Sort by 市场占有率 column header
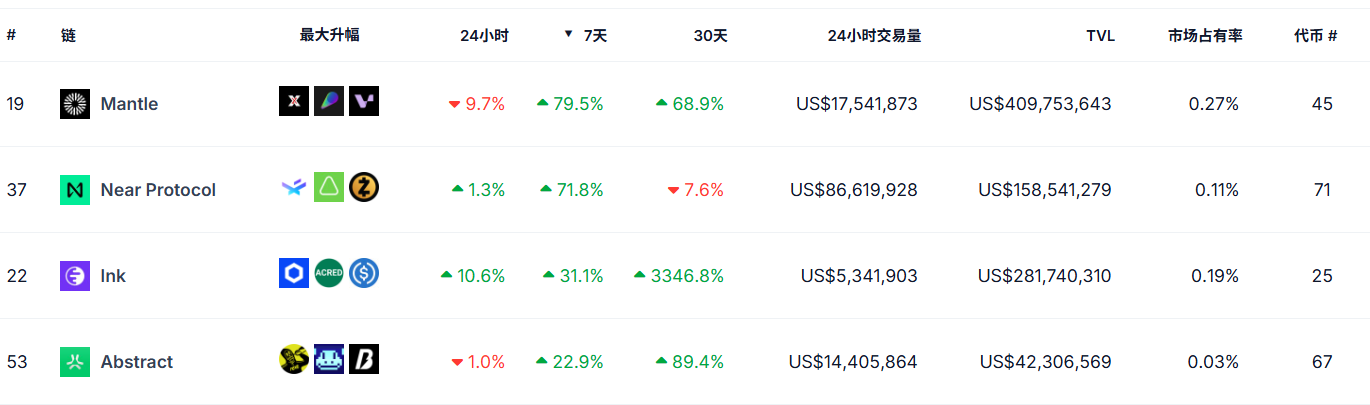This screenshot has height=405, width=1370. click(x=1205, y=35)
